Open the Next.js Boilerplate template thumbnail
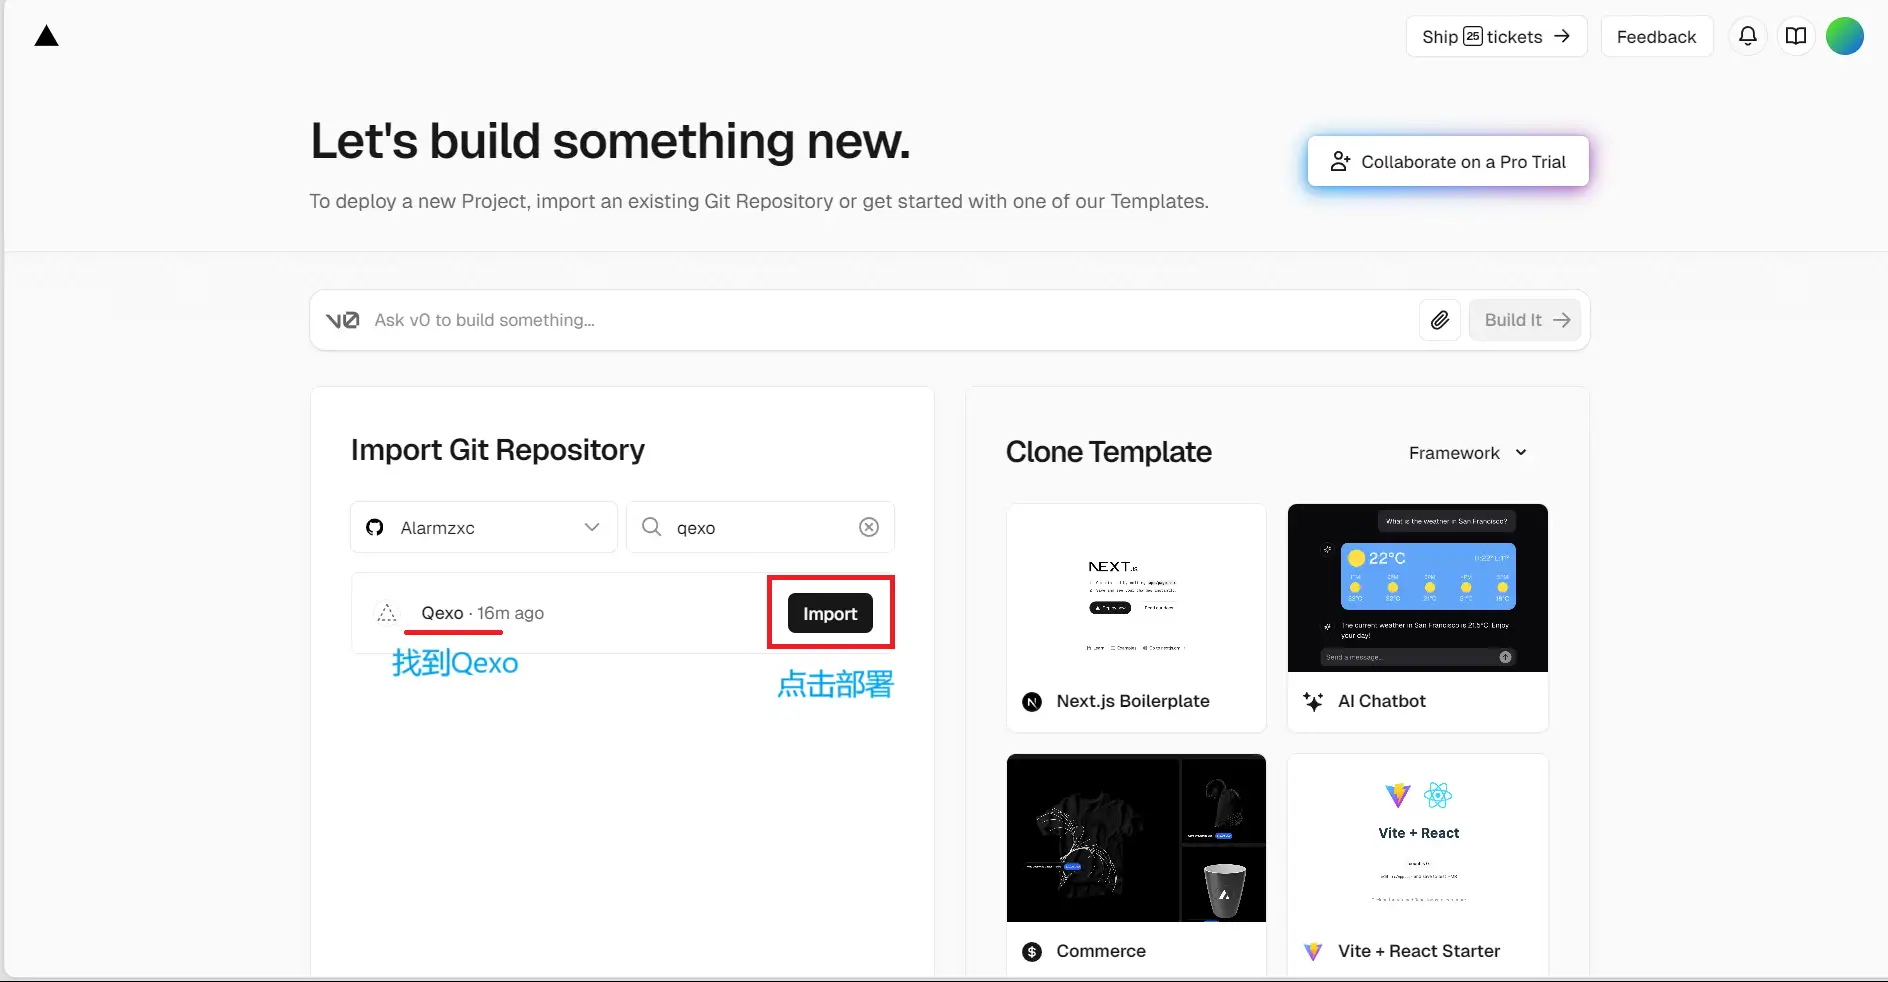Screen dimensions: 1888x982 [1136, 588]
